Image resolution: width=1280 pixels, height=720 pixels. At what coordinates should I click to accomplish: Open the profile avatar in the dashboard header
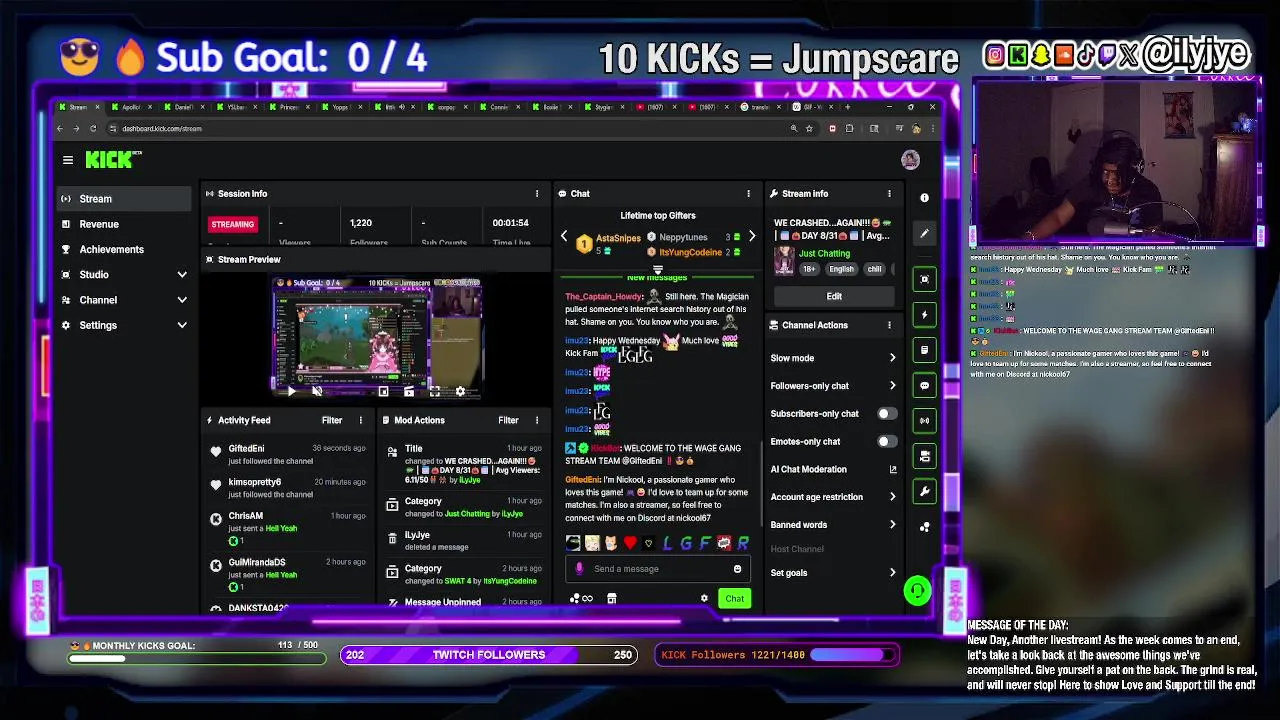[x=910, y=160]
